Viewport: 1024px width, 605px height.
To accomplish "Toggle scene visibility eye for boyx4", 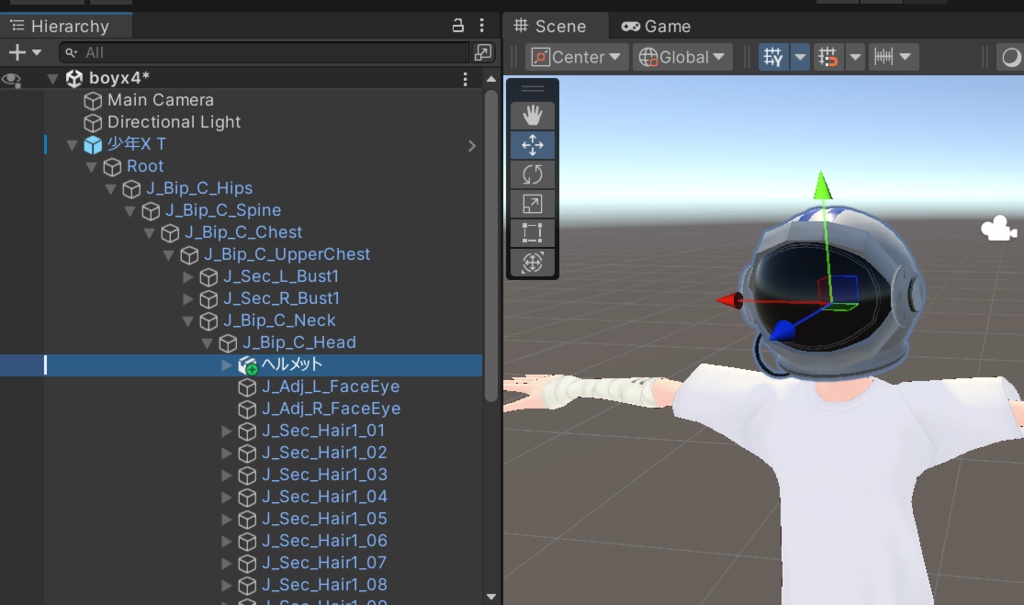I will tap(11, 79).
